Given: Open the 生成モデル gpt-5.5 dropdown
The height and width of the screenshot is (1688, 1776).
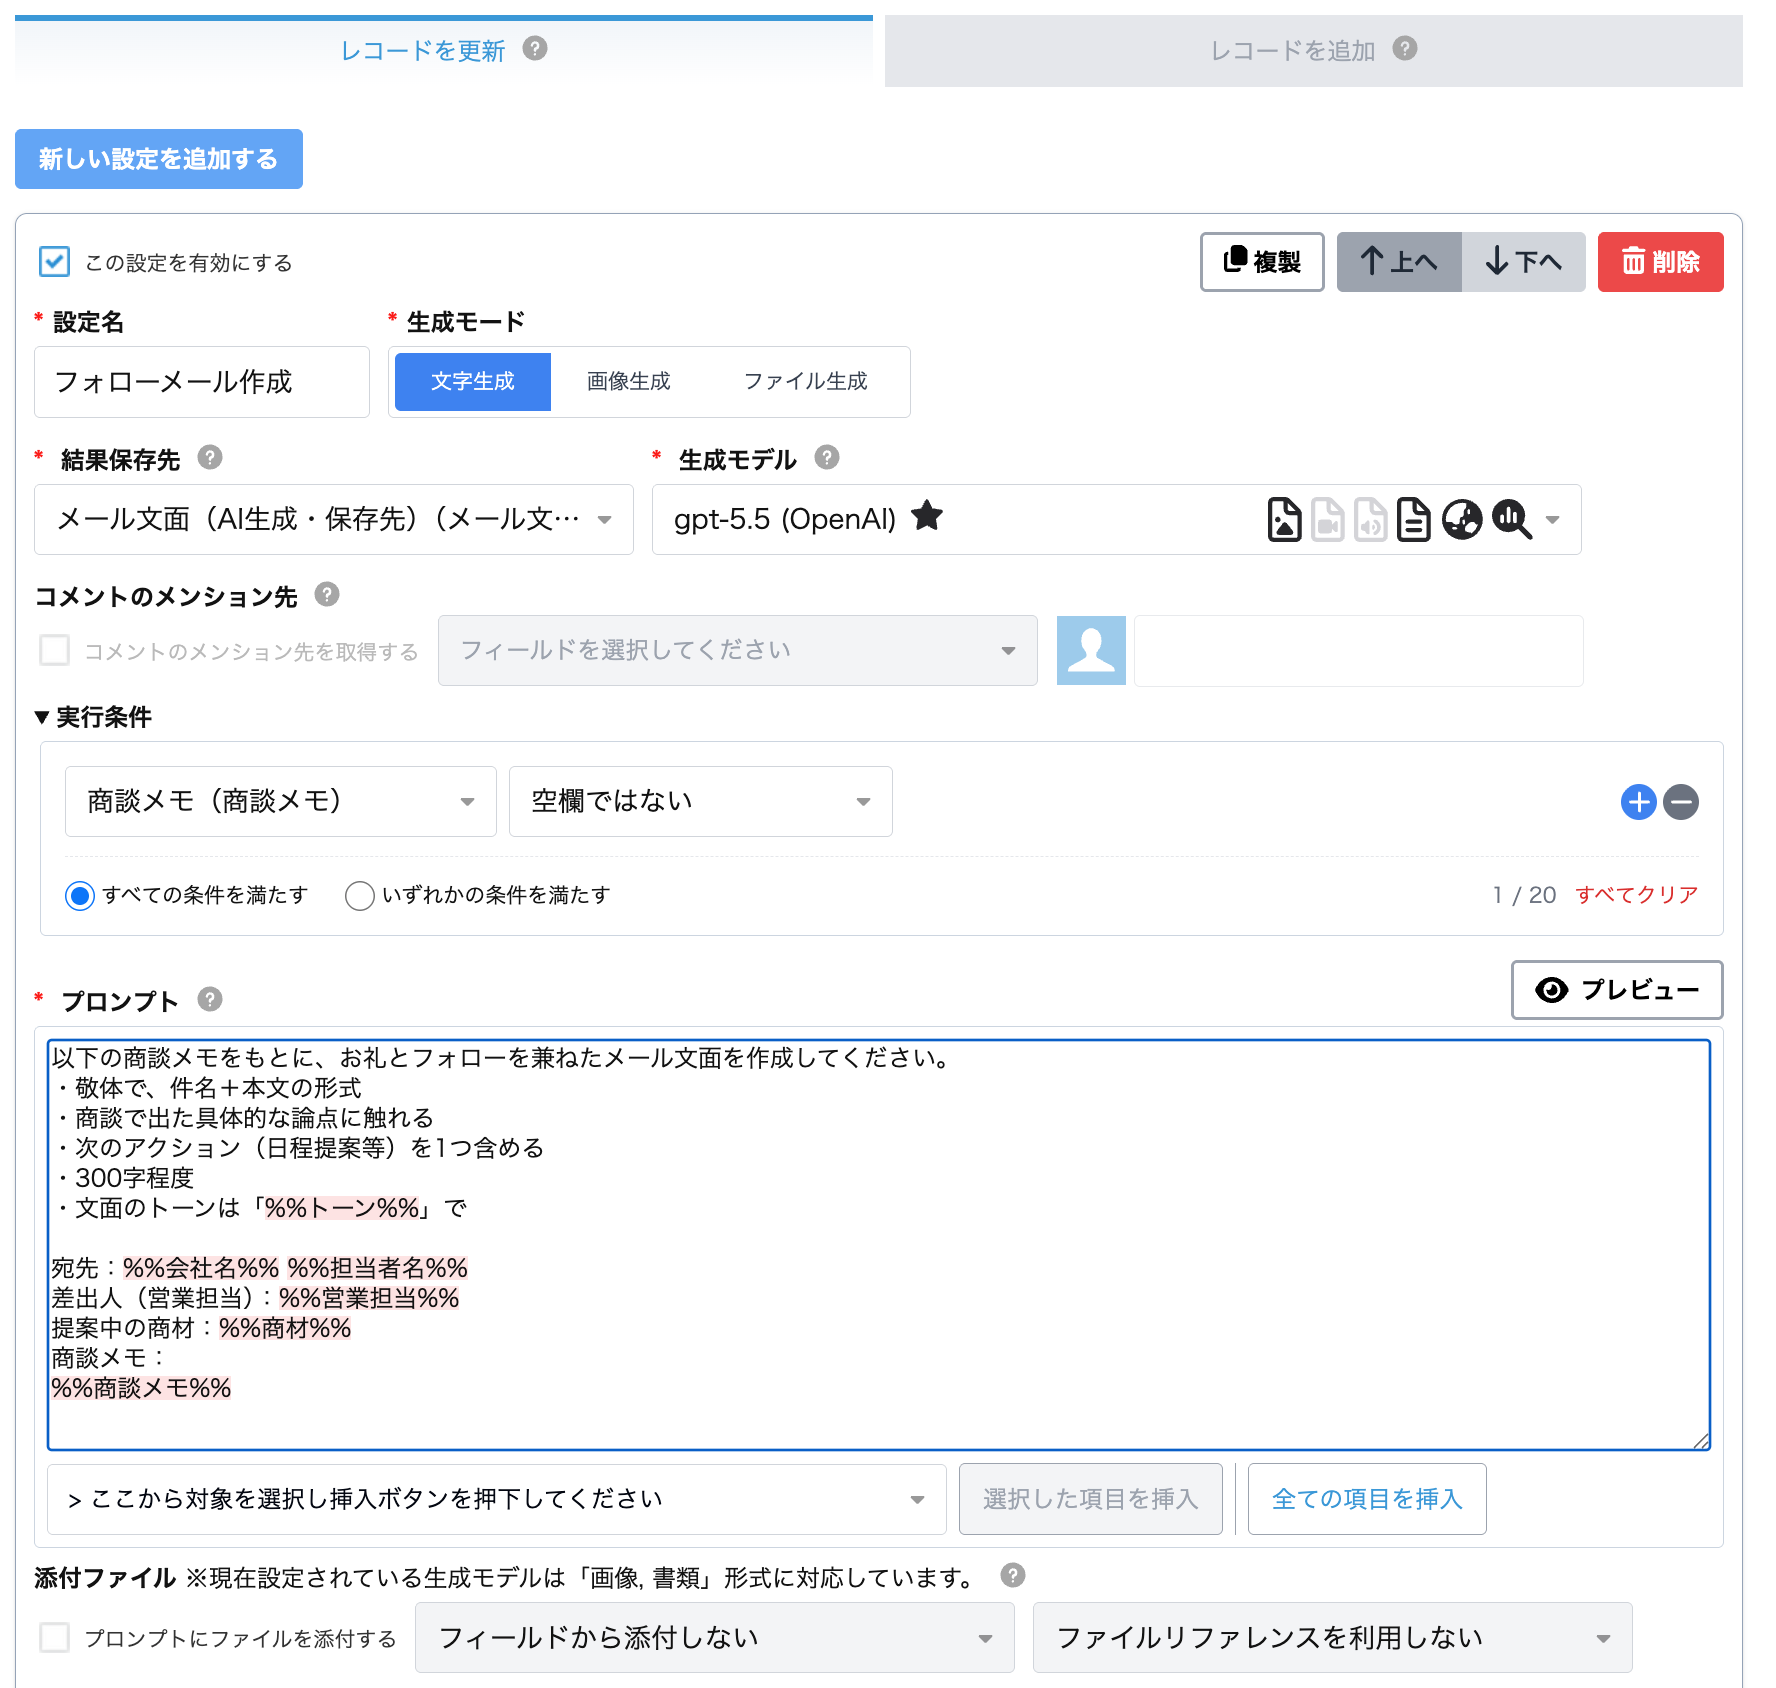Looking at the screenshot, I should click(1116, 519).
